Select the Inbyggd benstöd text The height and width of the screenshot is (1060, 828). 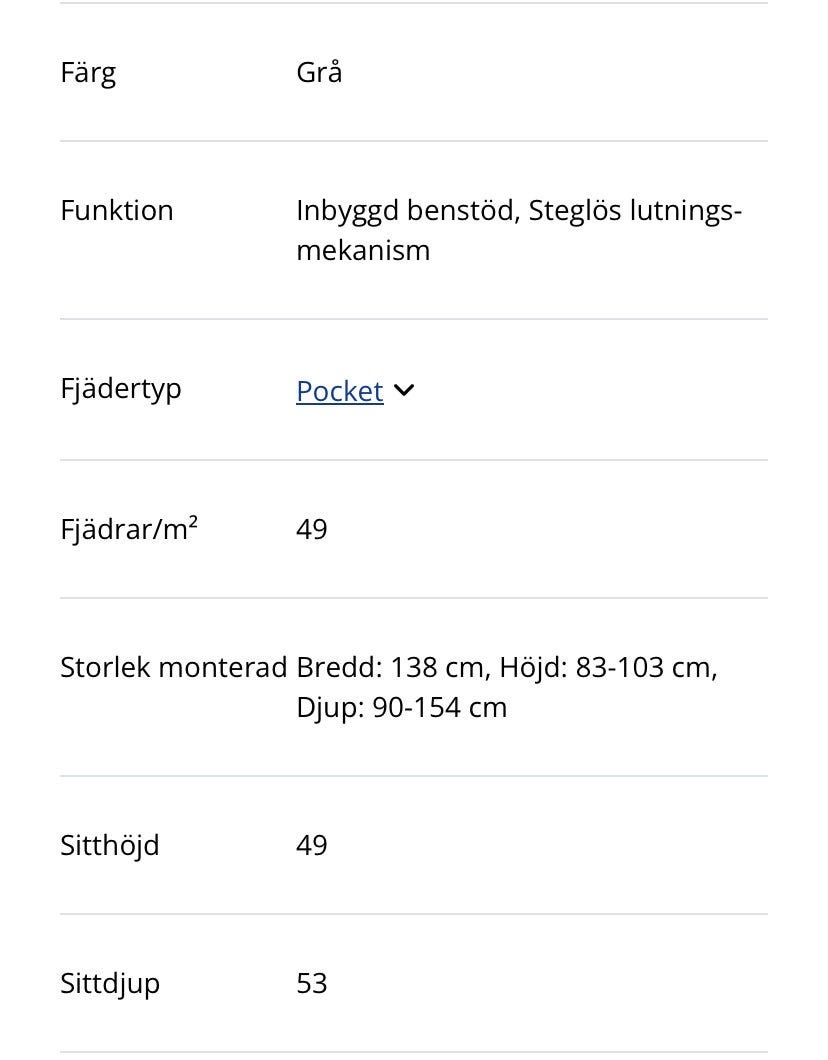[405, 211]
